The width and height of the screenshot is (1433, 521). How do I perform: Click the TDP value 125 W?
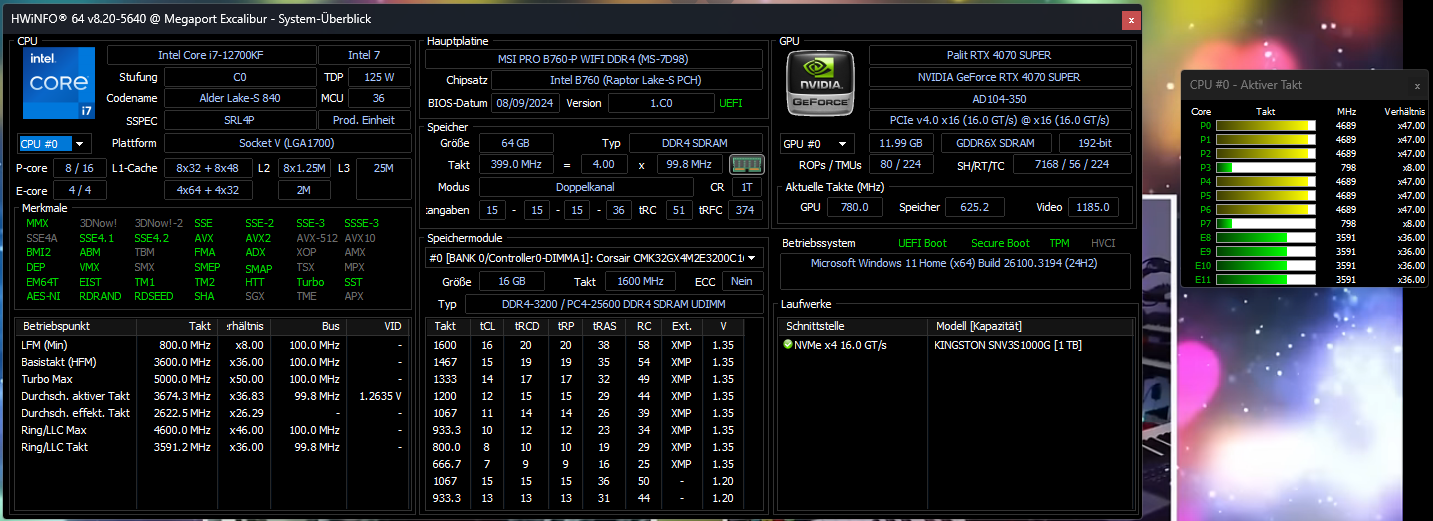(x=379, y=77)
